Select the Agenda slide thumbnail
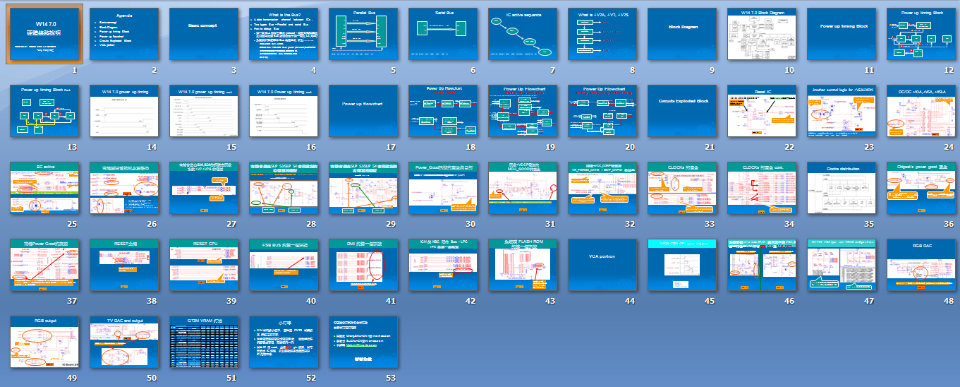The image size is (960, 387). coord(124,34)
